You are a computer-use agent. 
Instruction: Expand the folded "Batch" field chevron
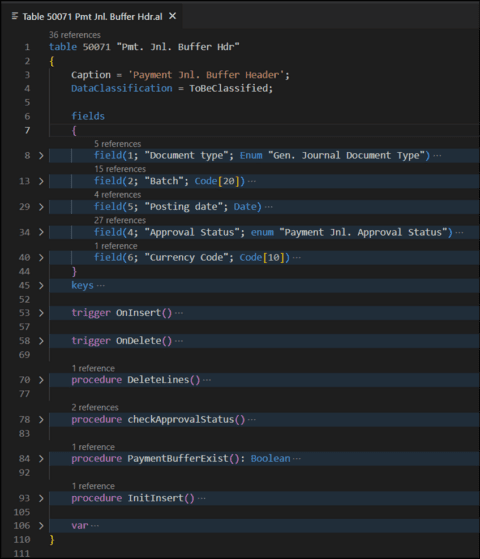click(x=41, y=181)
